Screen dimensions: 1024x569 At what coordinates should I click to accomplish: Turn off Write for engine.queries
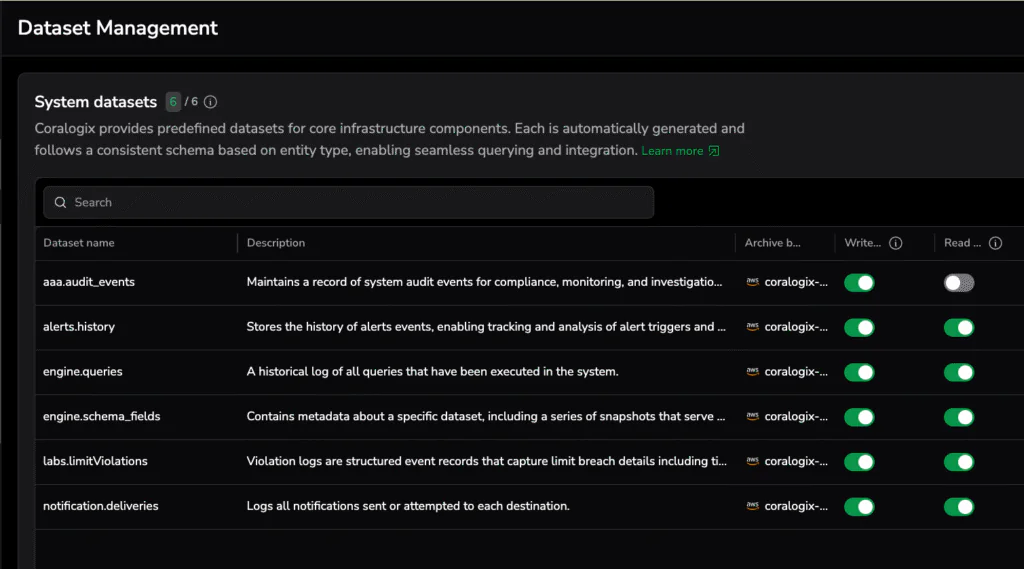coord(859,372)
